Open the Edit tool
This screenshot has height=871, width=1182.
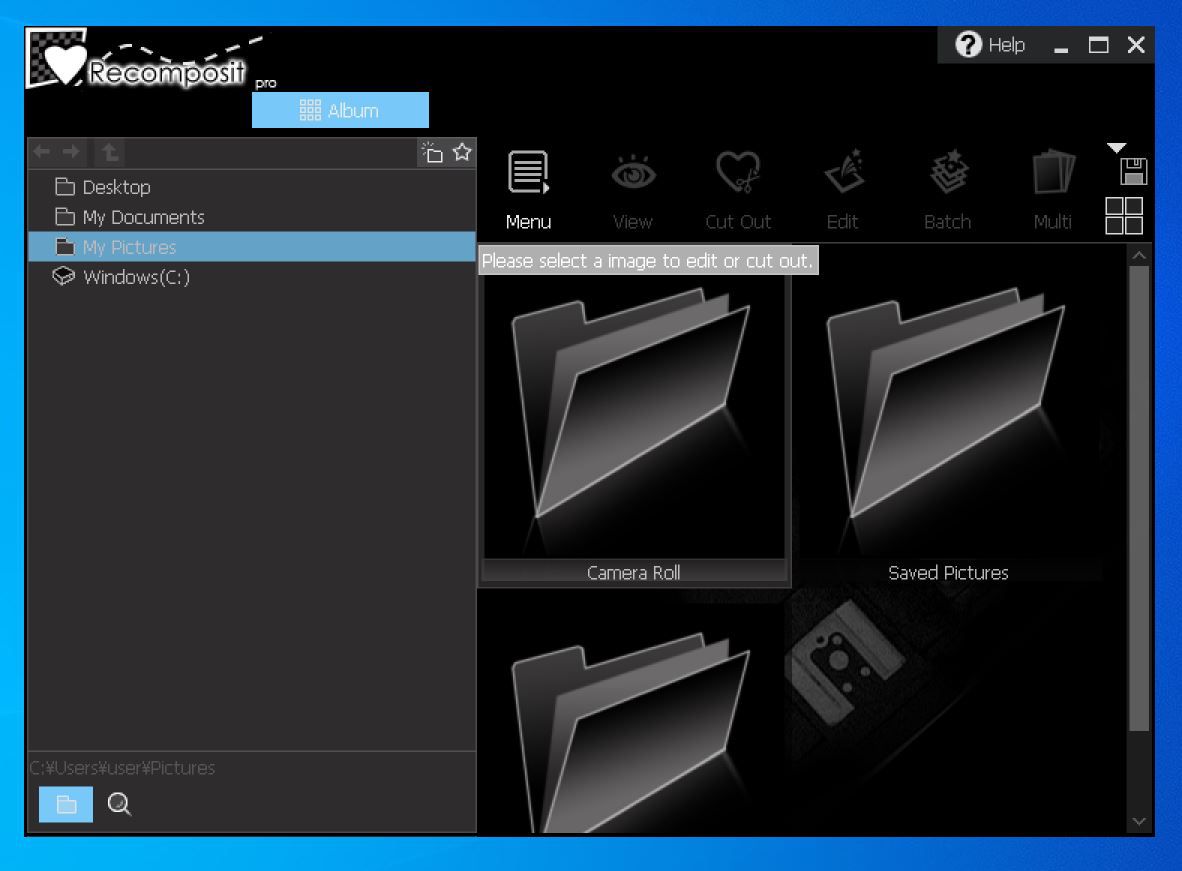pyautogui.click(x=842, y=175)
